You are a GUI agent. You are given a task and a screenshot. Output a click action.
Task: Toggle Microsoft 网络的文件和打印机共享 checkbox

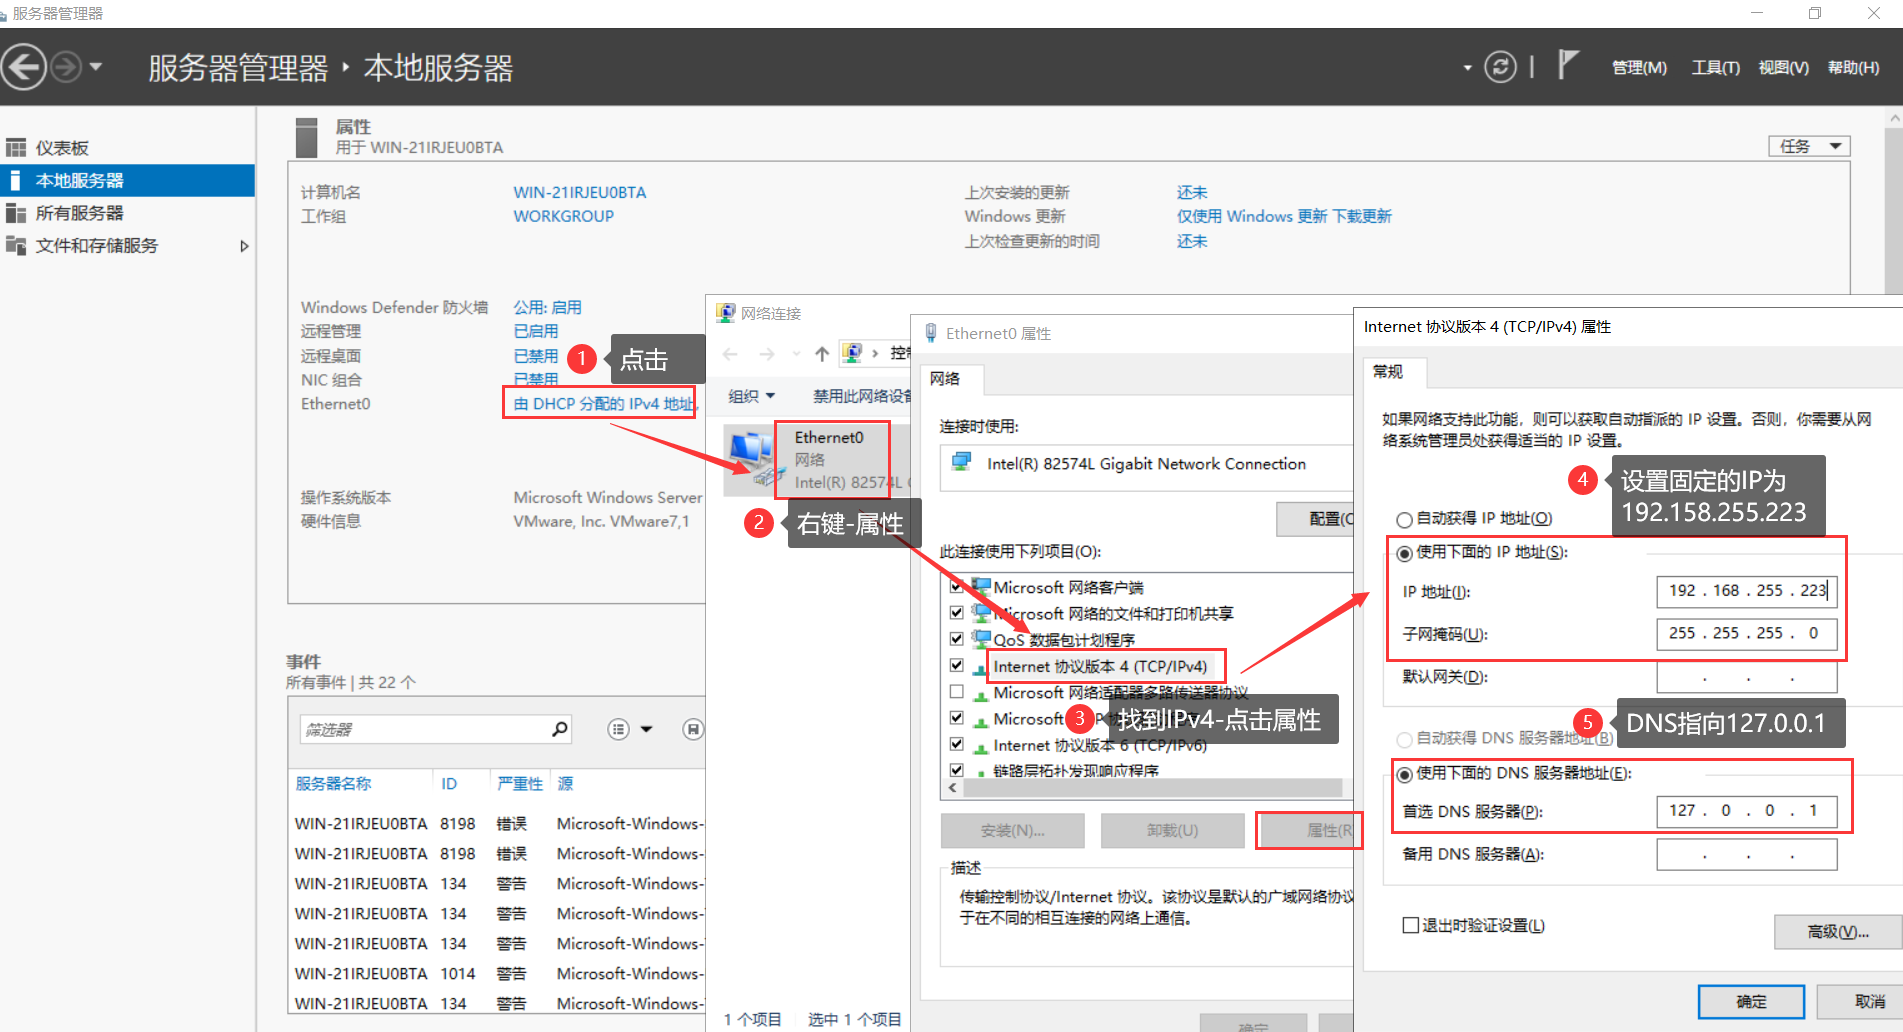point(957,613)
